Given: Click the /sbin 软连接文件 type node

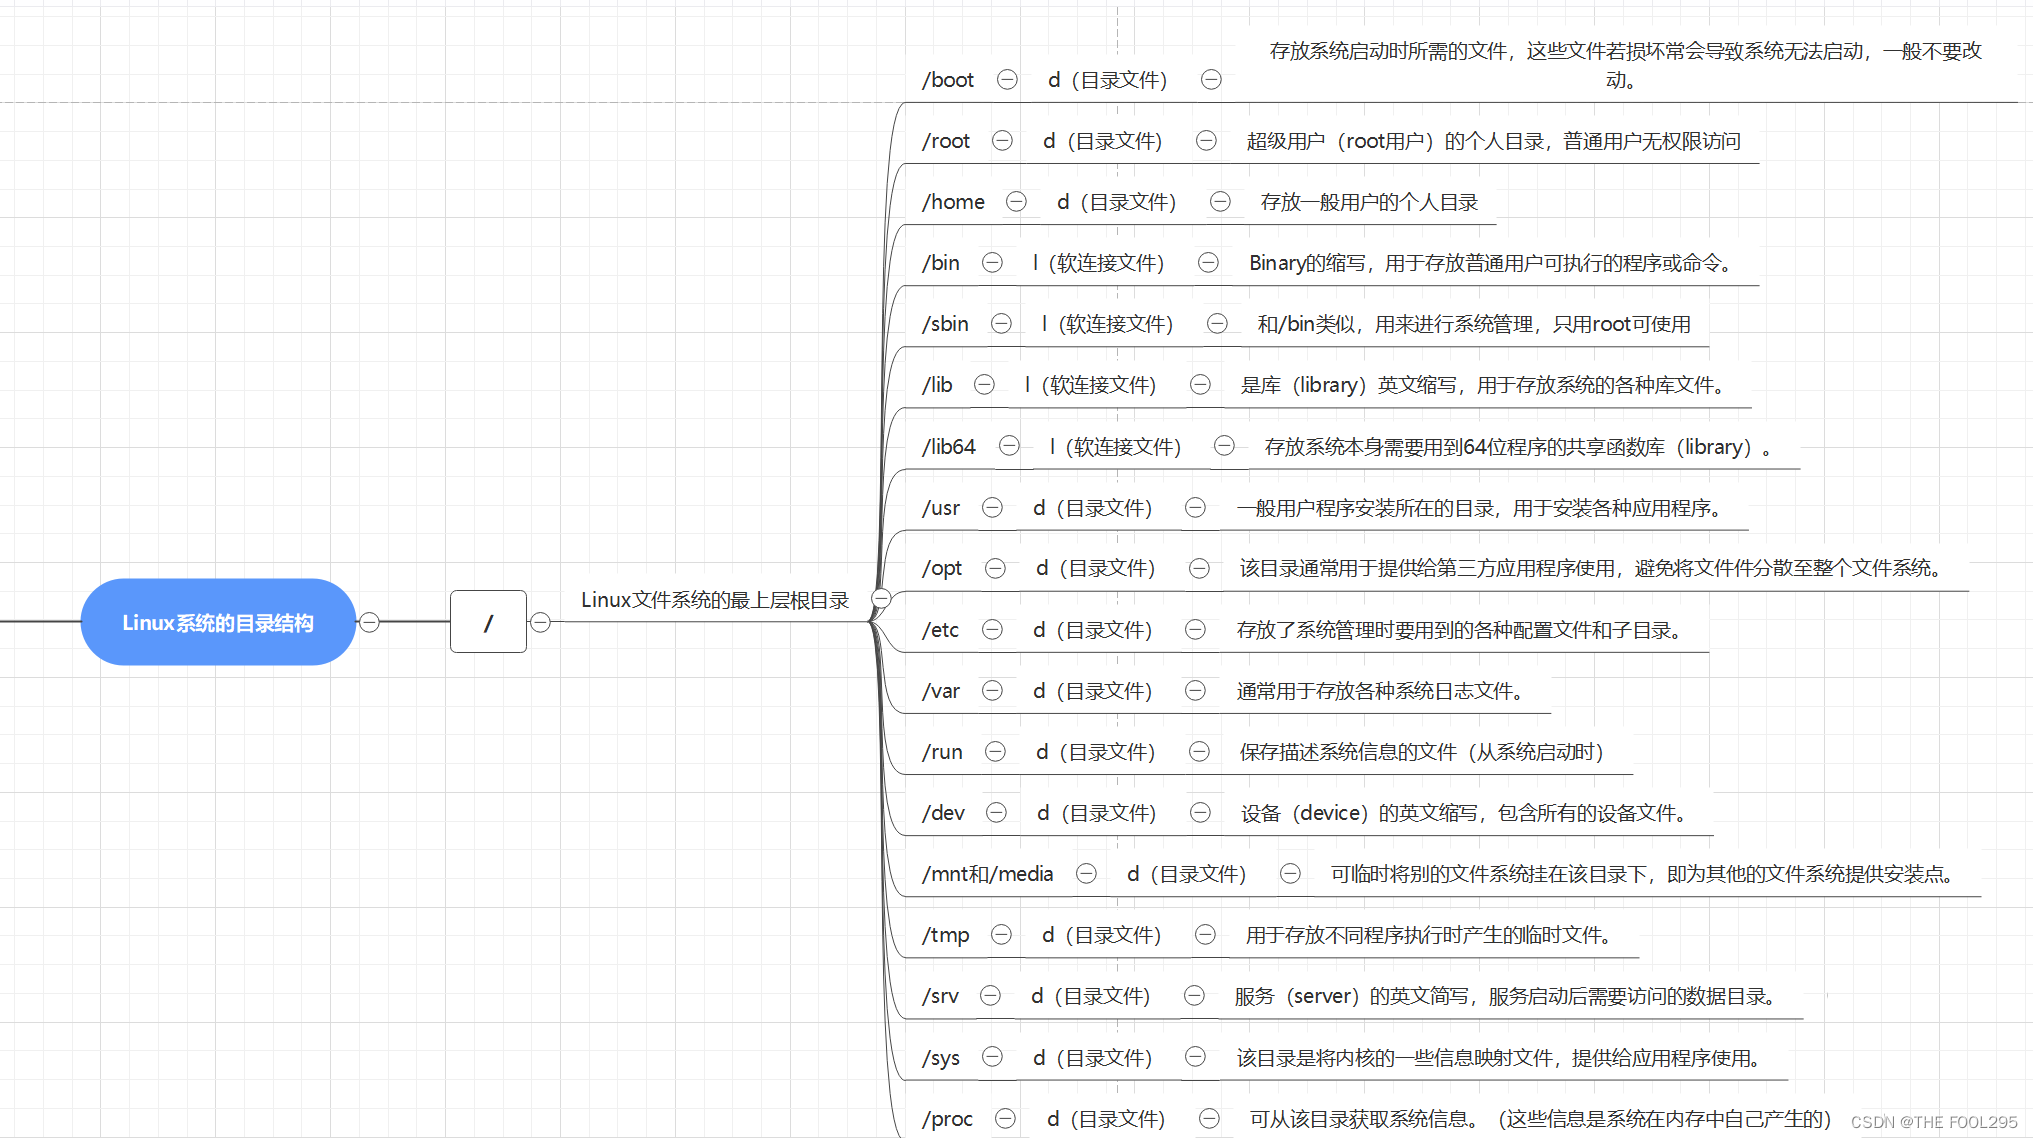Looking at the screenshot, I should click(1107, 324).
